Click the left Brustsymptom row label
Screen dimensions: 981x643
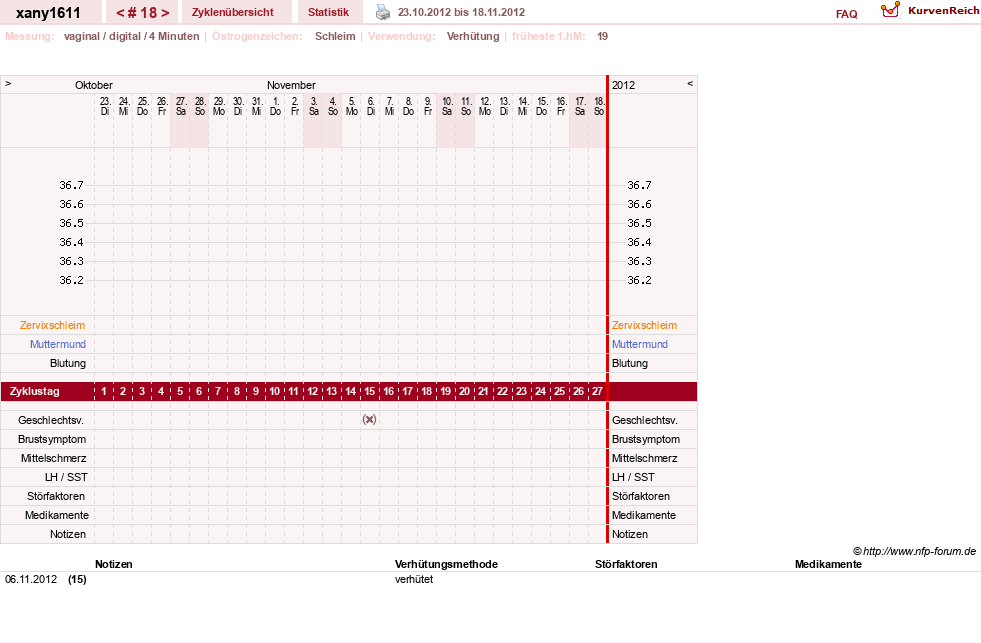click(x=52, y=439)
